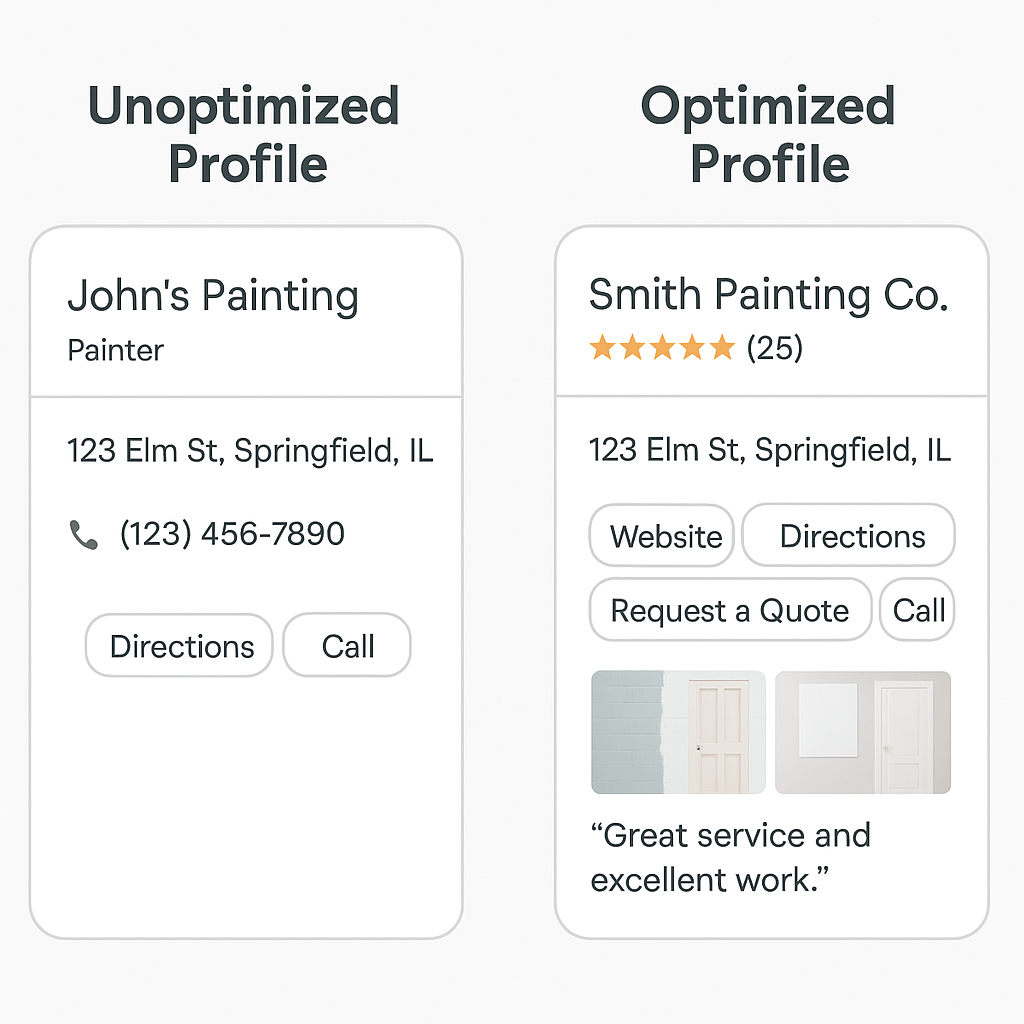This screenshot has height=1024, width=1024.
Task: Open the white door and frame photo
Action: (x=863, y=732)
